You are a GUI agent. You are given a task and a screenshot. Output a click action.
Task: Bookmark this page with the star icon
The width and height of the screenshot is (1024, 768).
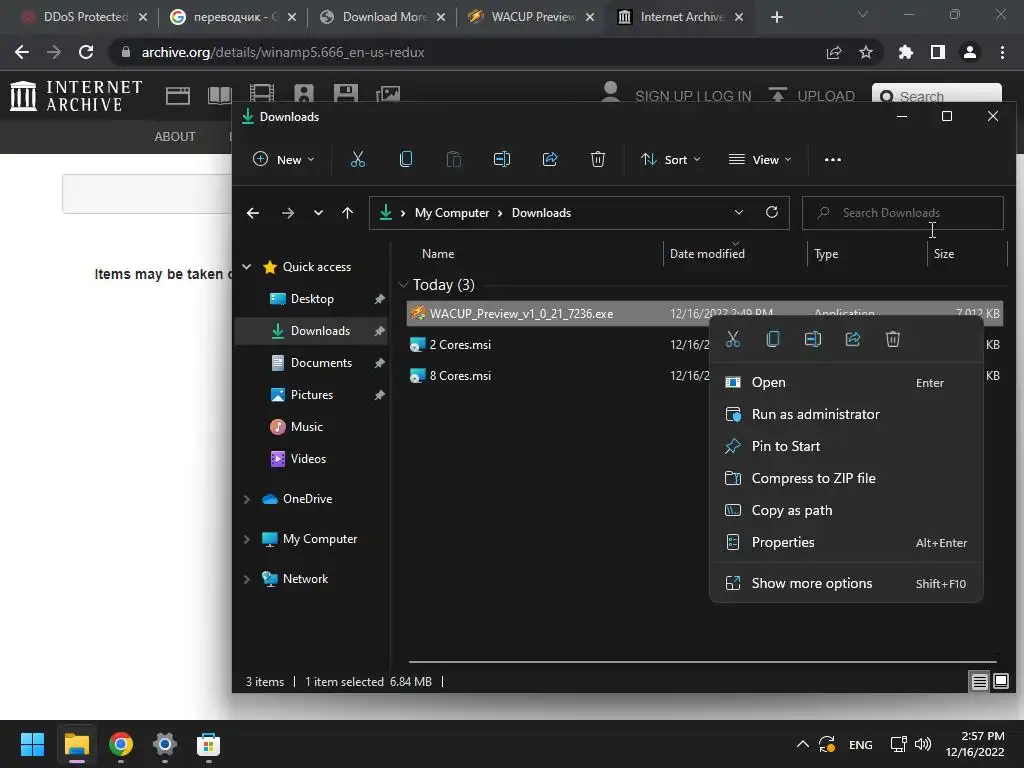click(866, 52)
